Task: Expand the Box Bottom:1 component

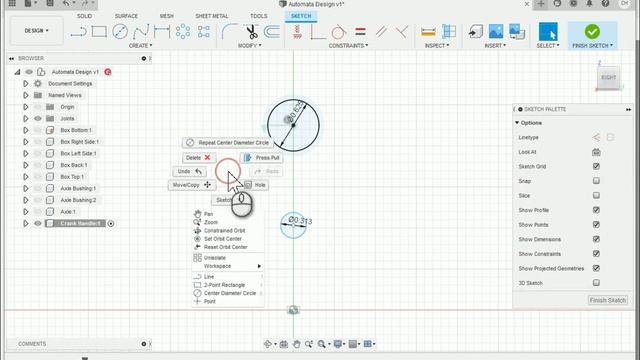Action: (x=26, y=130)
